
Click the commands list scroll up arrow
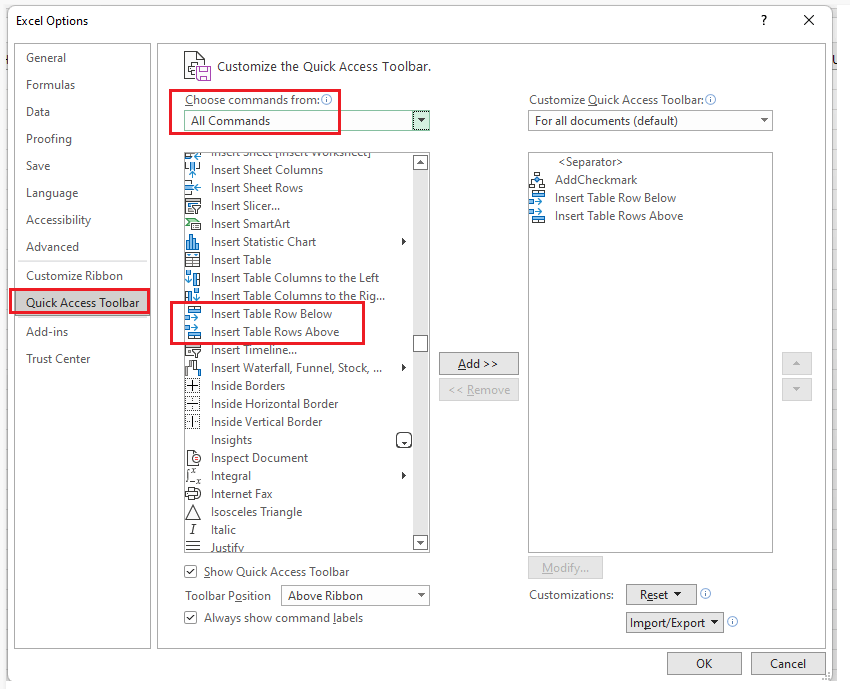(421, 162)
